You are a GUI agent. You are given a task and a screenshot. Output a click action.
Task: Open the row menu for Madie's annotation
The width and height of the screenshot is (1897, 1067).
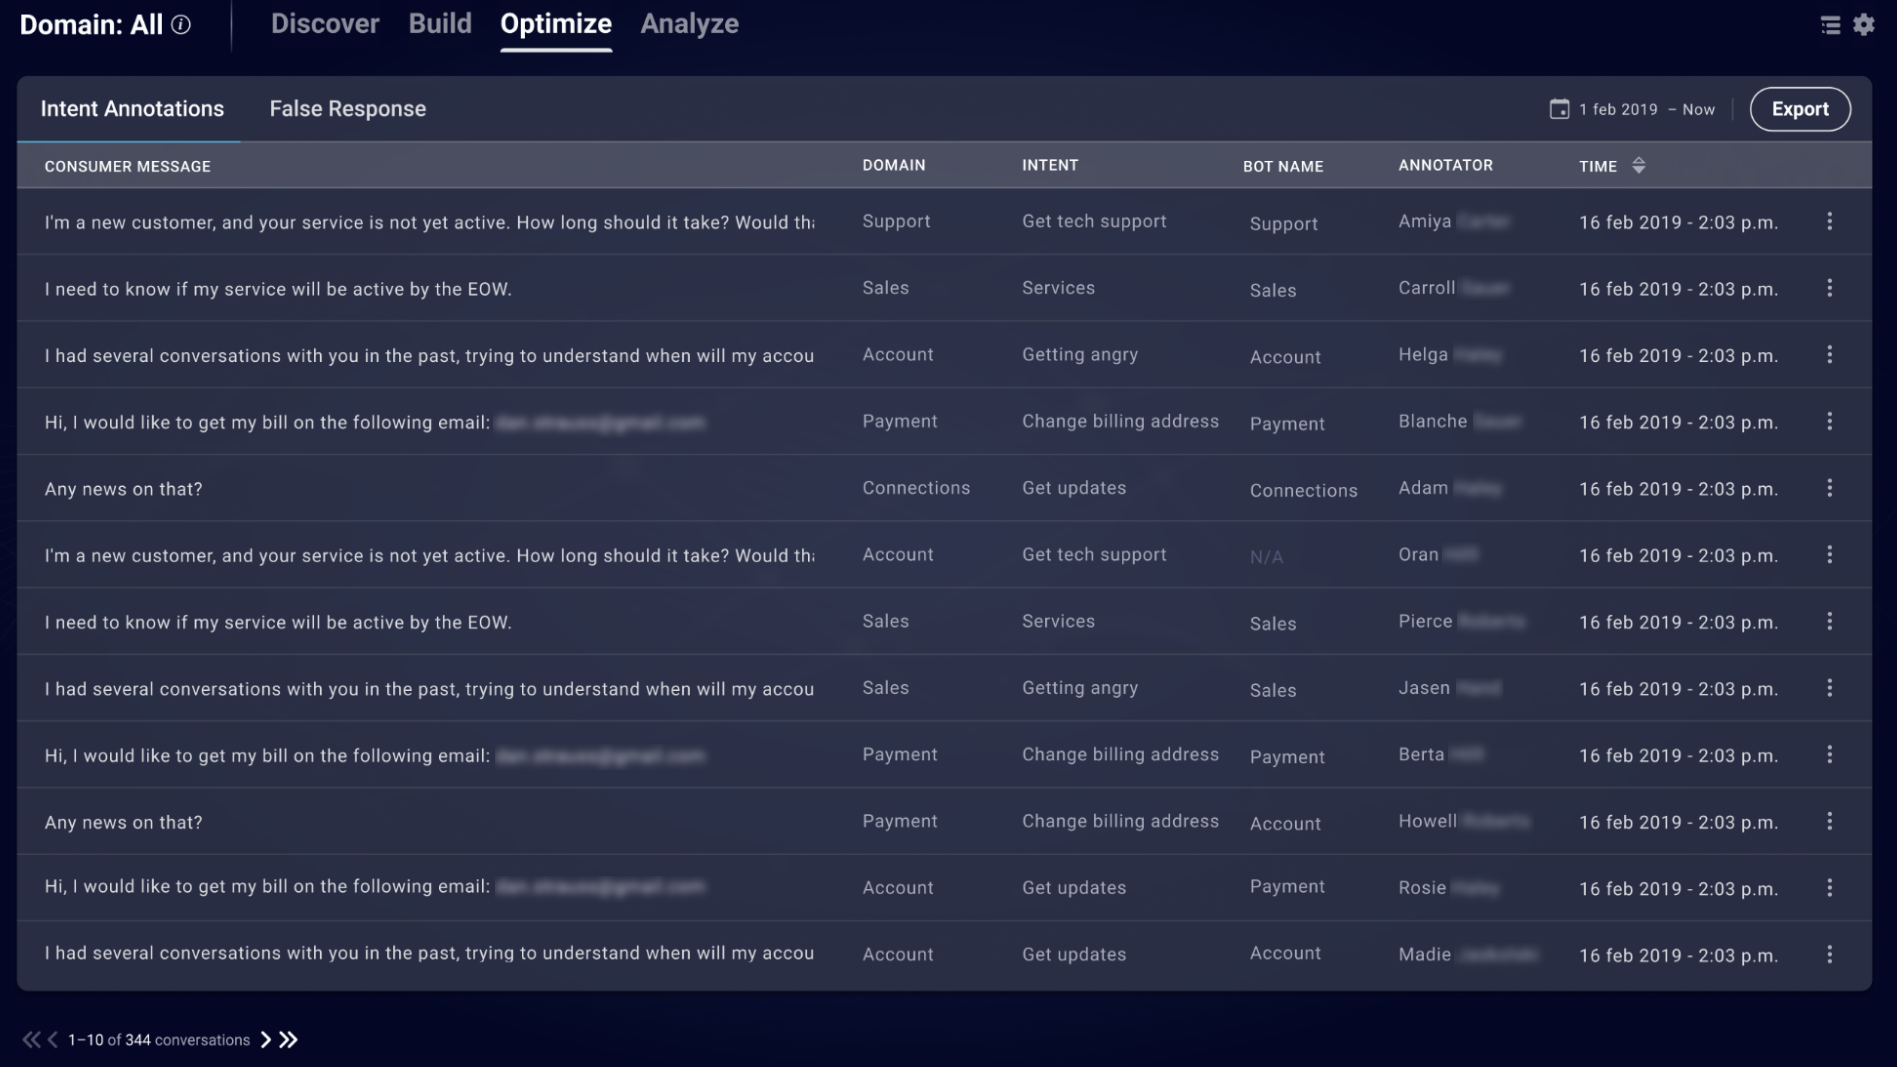[1829, 955]
